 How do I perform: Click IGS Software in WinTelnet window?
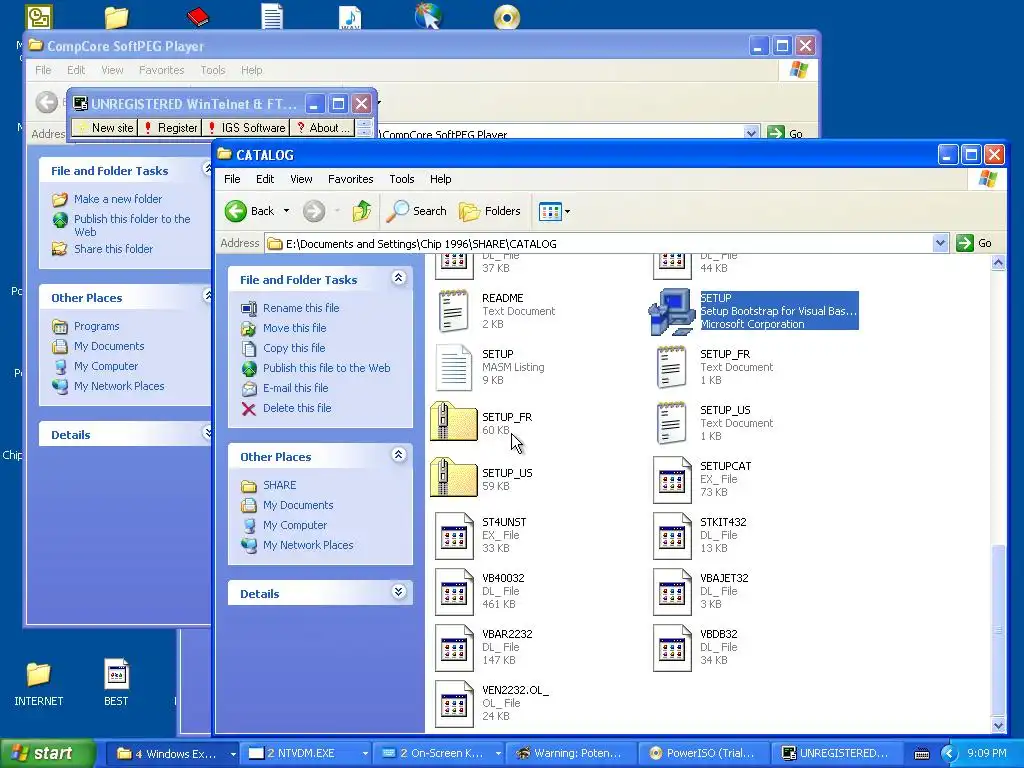246,128
